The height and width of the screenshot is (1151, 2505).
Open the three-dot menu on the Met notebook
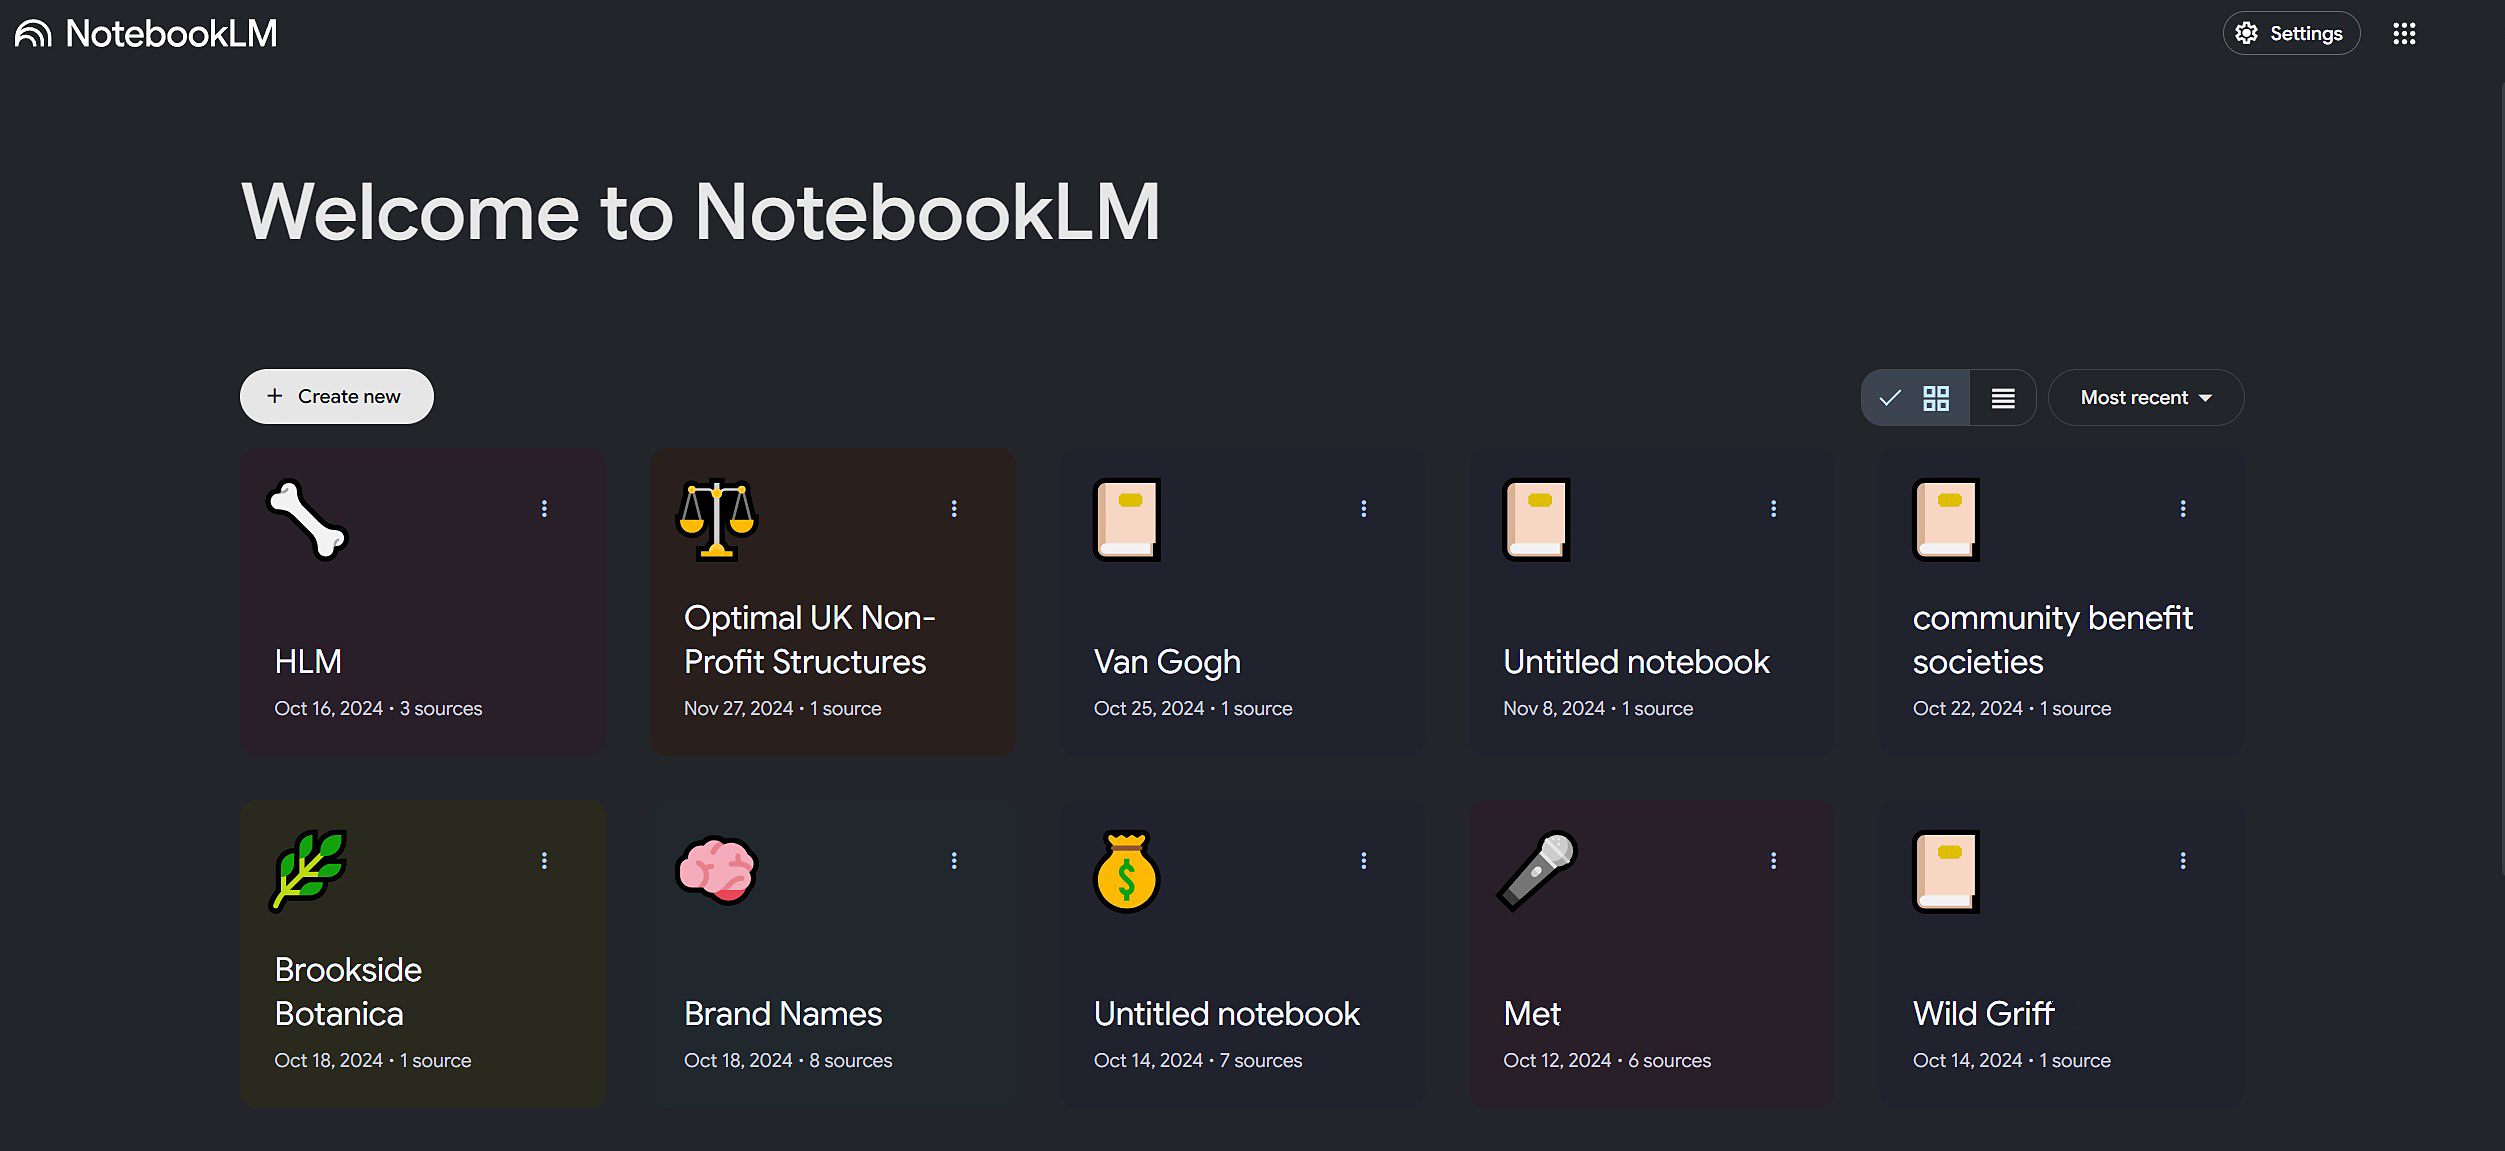point(1773,860)
